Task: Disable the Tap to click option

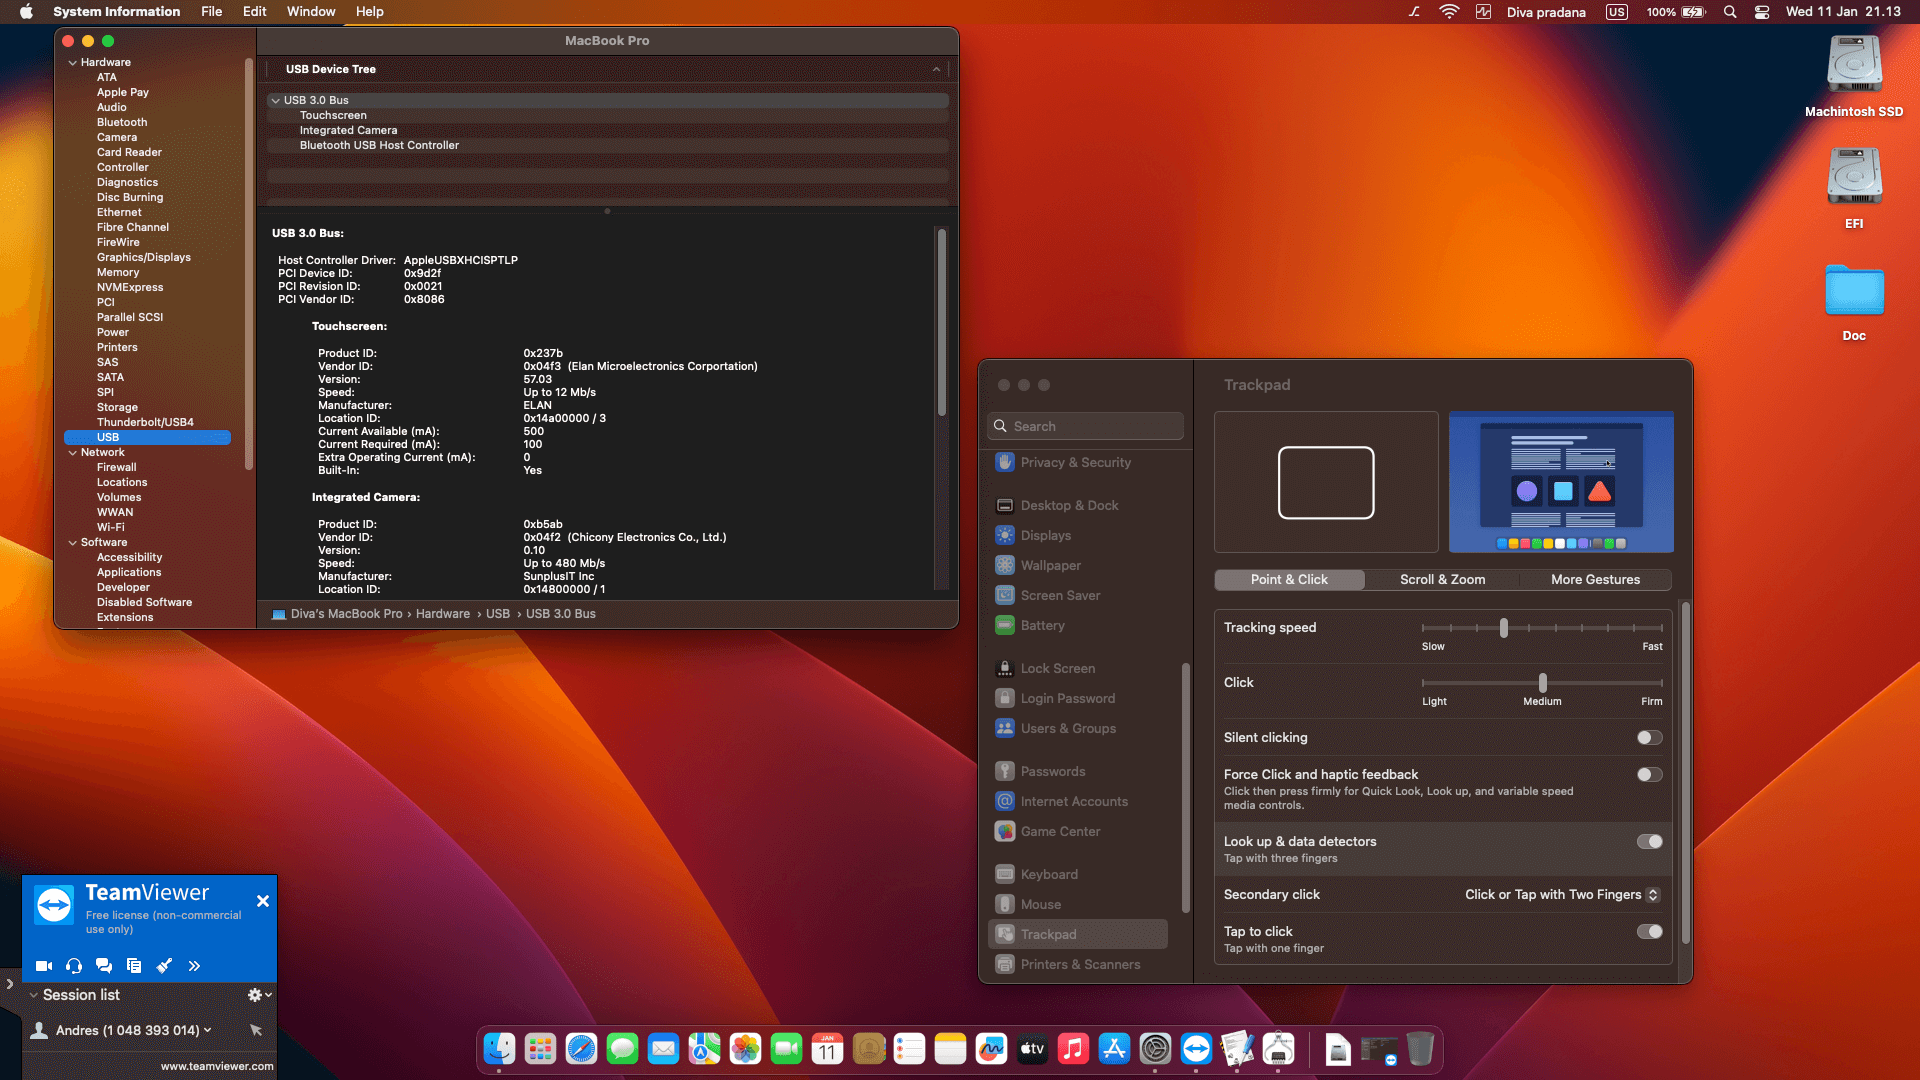Action: pos(1648,931)
